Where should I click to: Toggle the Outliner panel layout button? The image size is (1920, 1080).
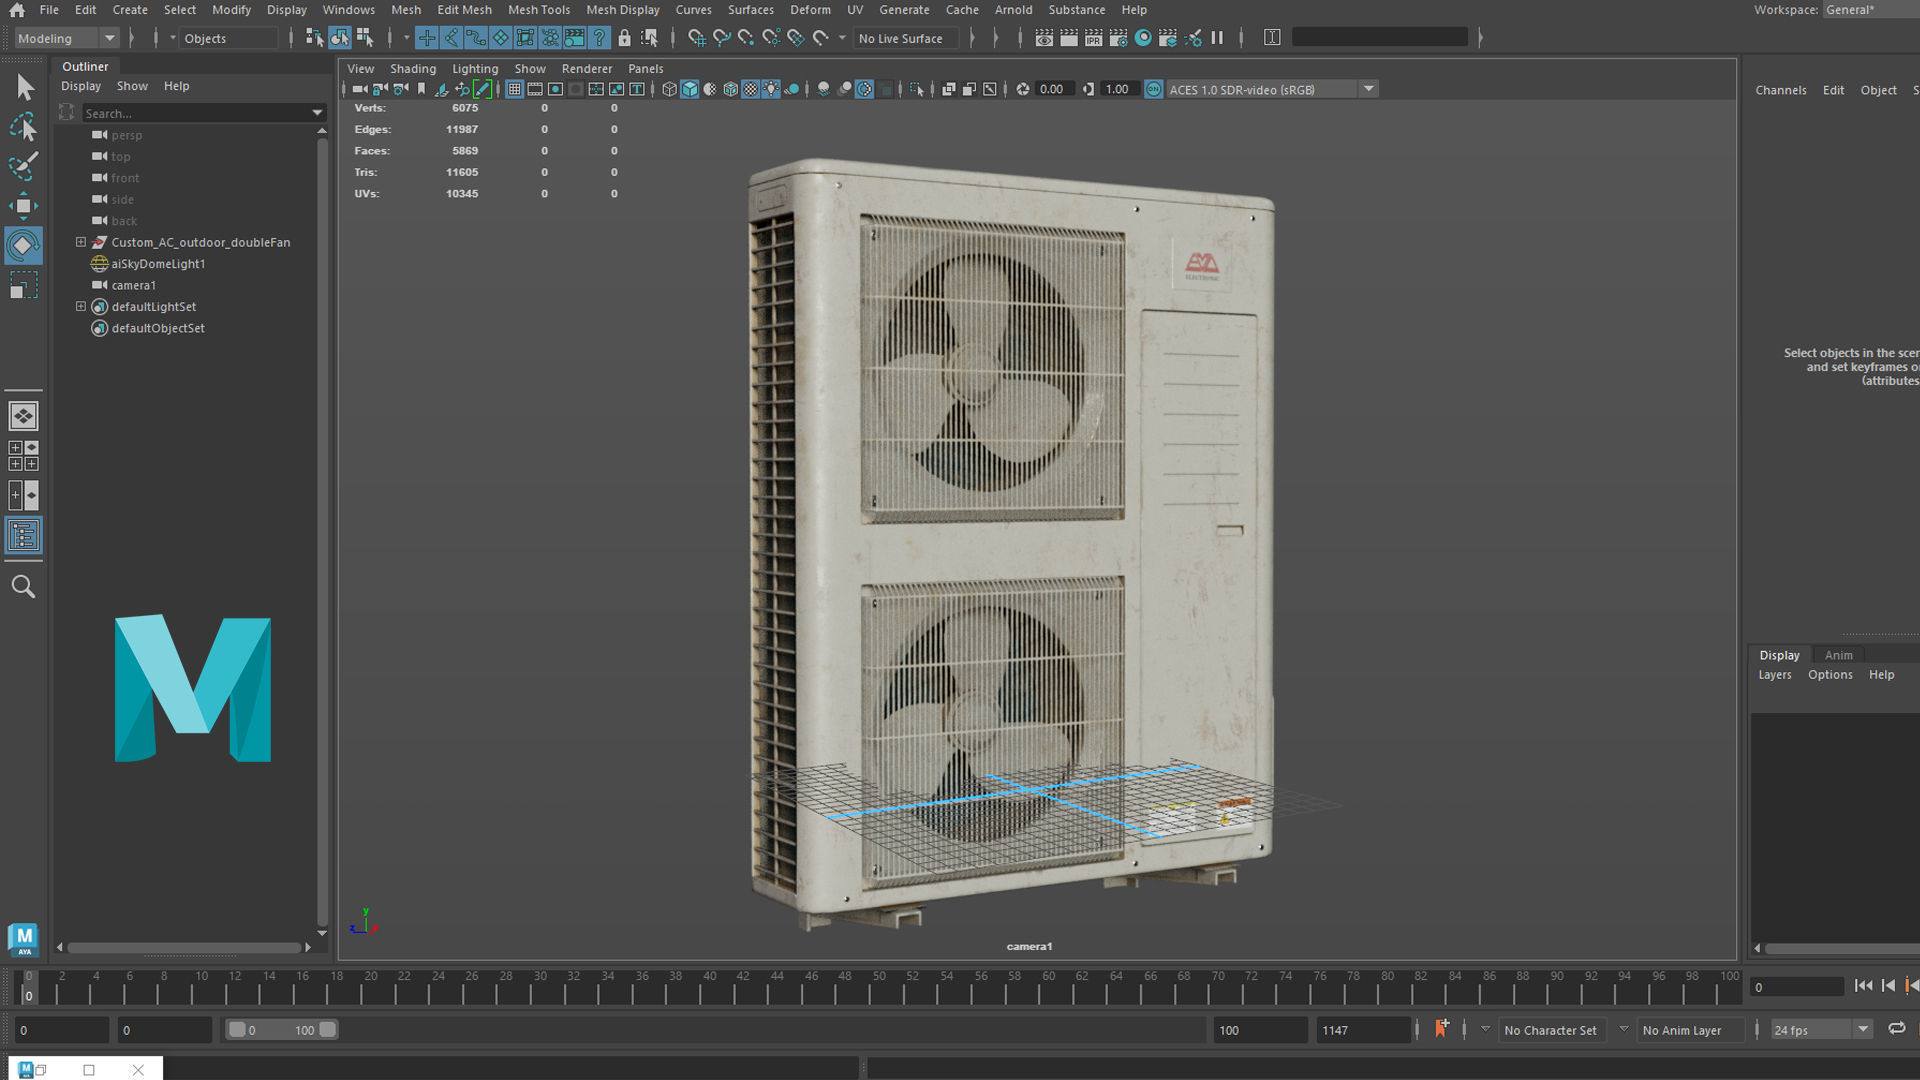point(23,536)
